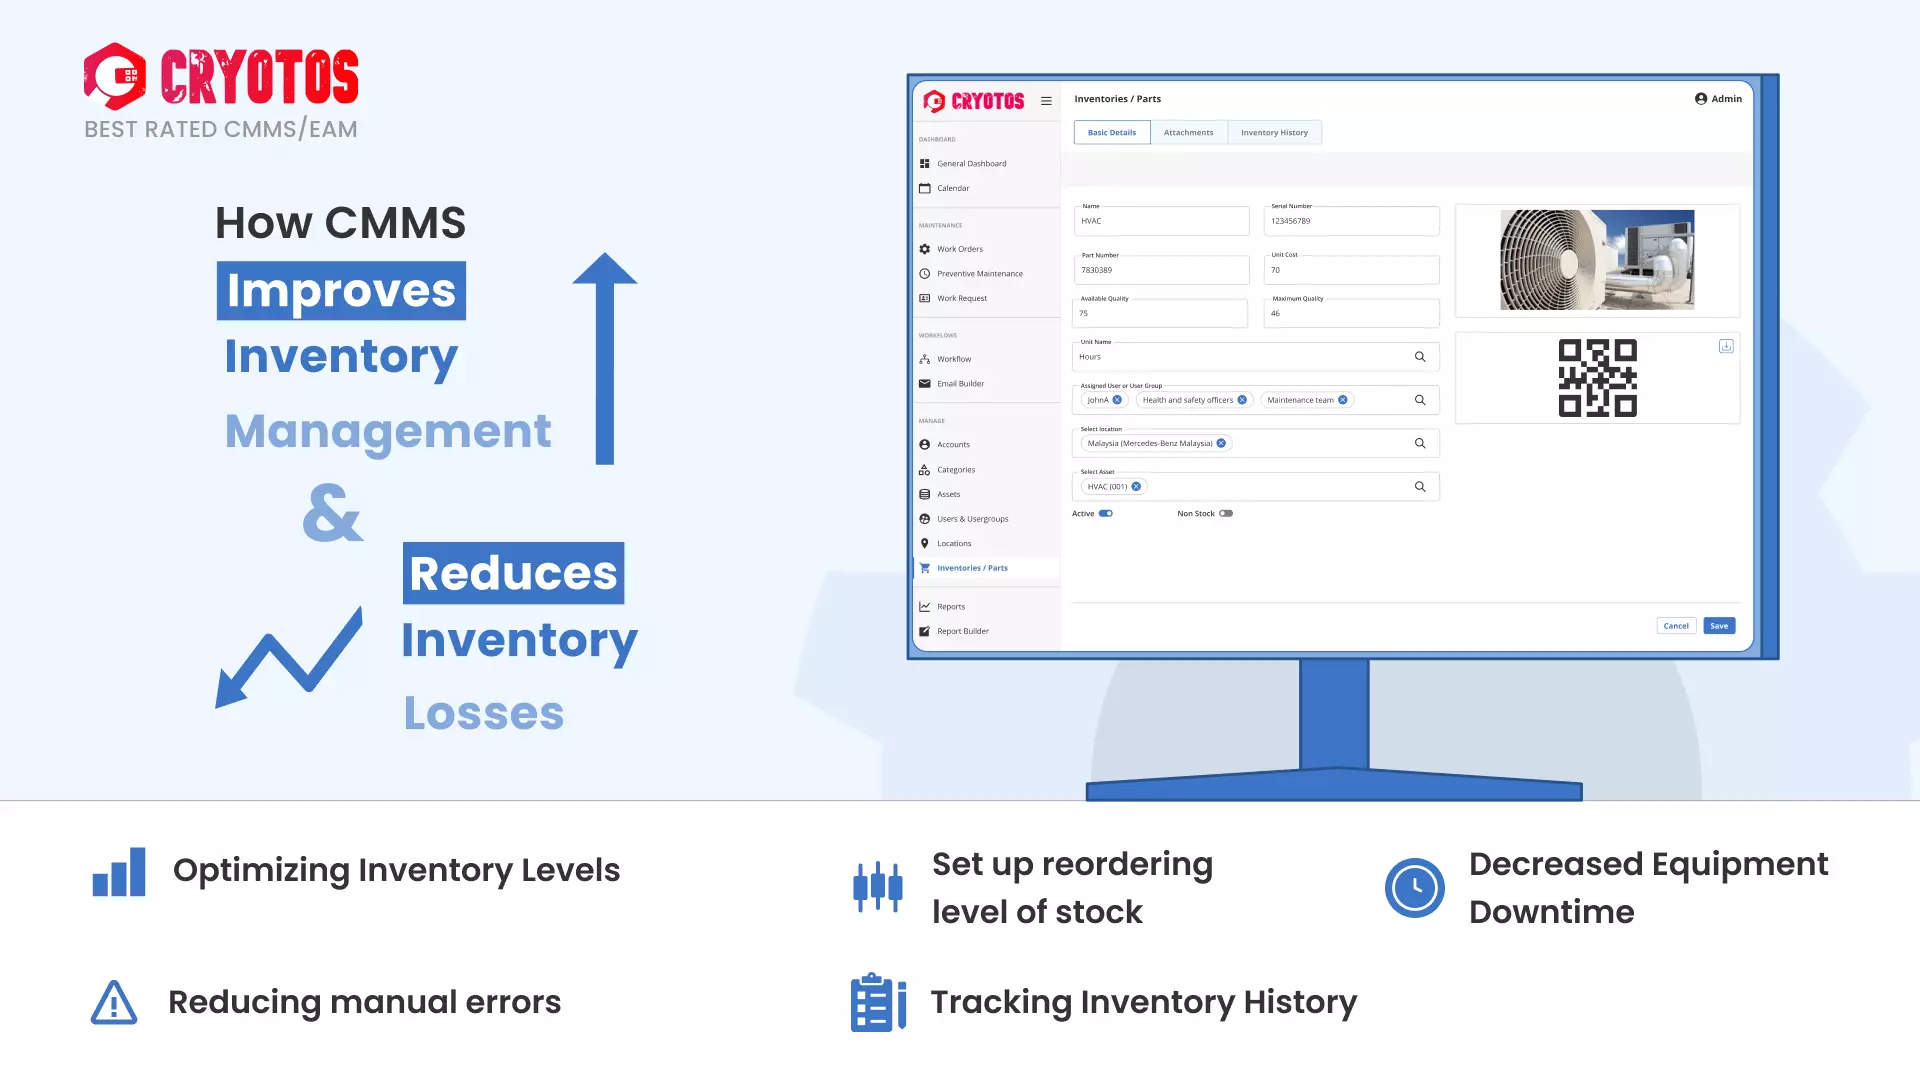The image size is (1920, 1080).
Task: Enable the Non Stock toggle
Action: [1227, 513]
